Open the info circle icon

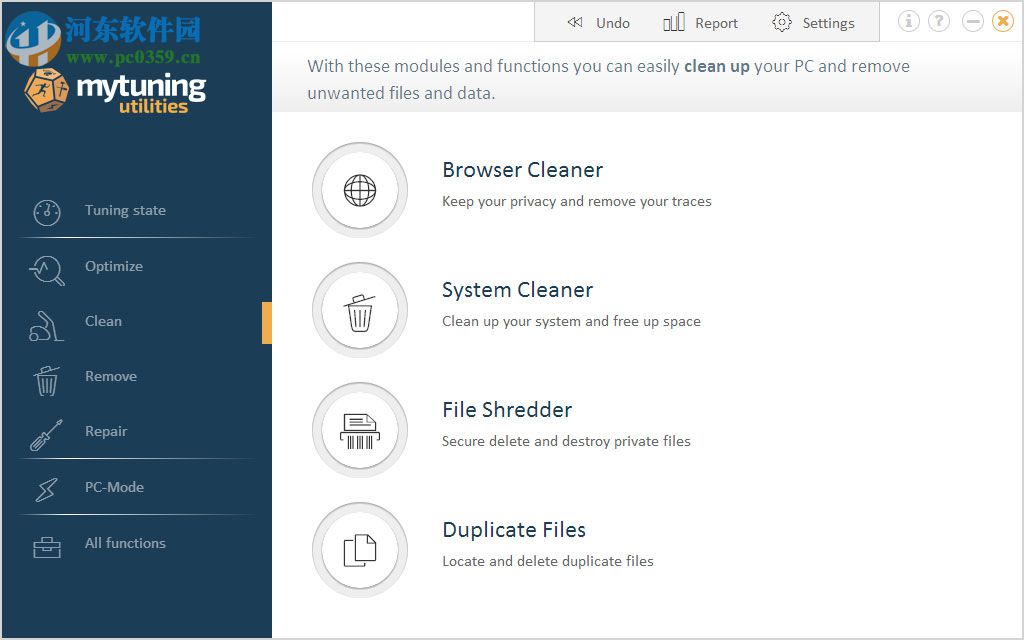click(x=908, y=21)
